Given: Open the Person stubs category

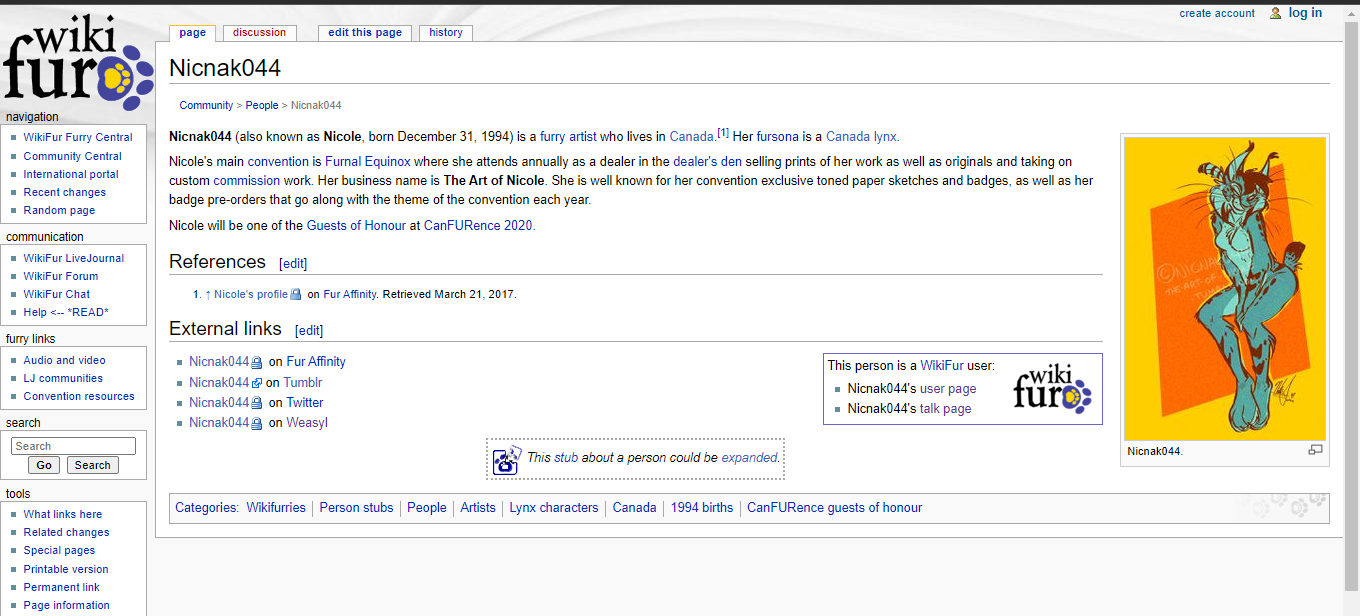Looking at the screenshot, I should [356, 508].
